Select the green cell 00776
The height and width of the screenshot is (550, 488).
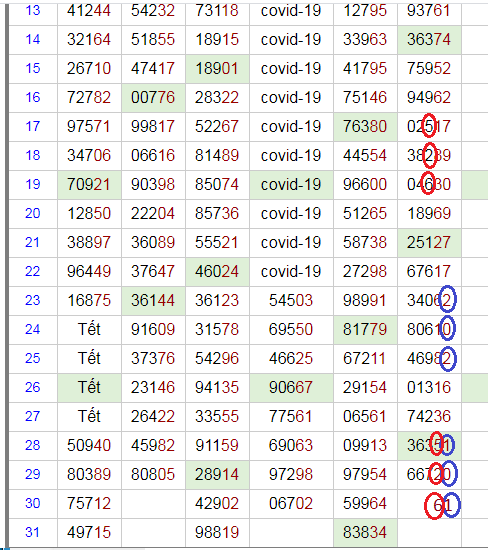[153, 98]
